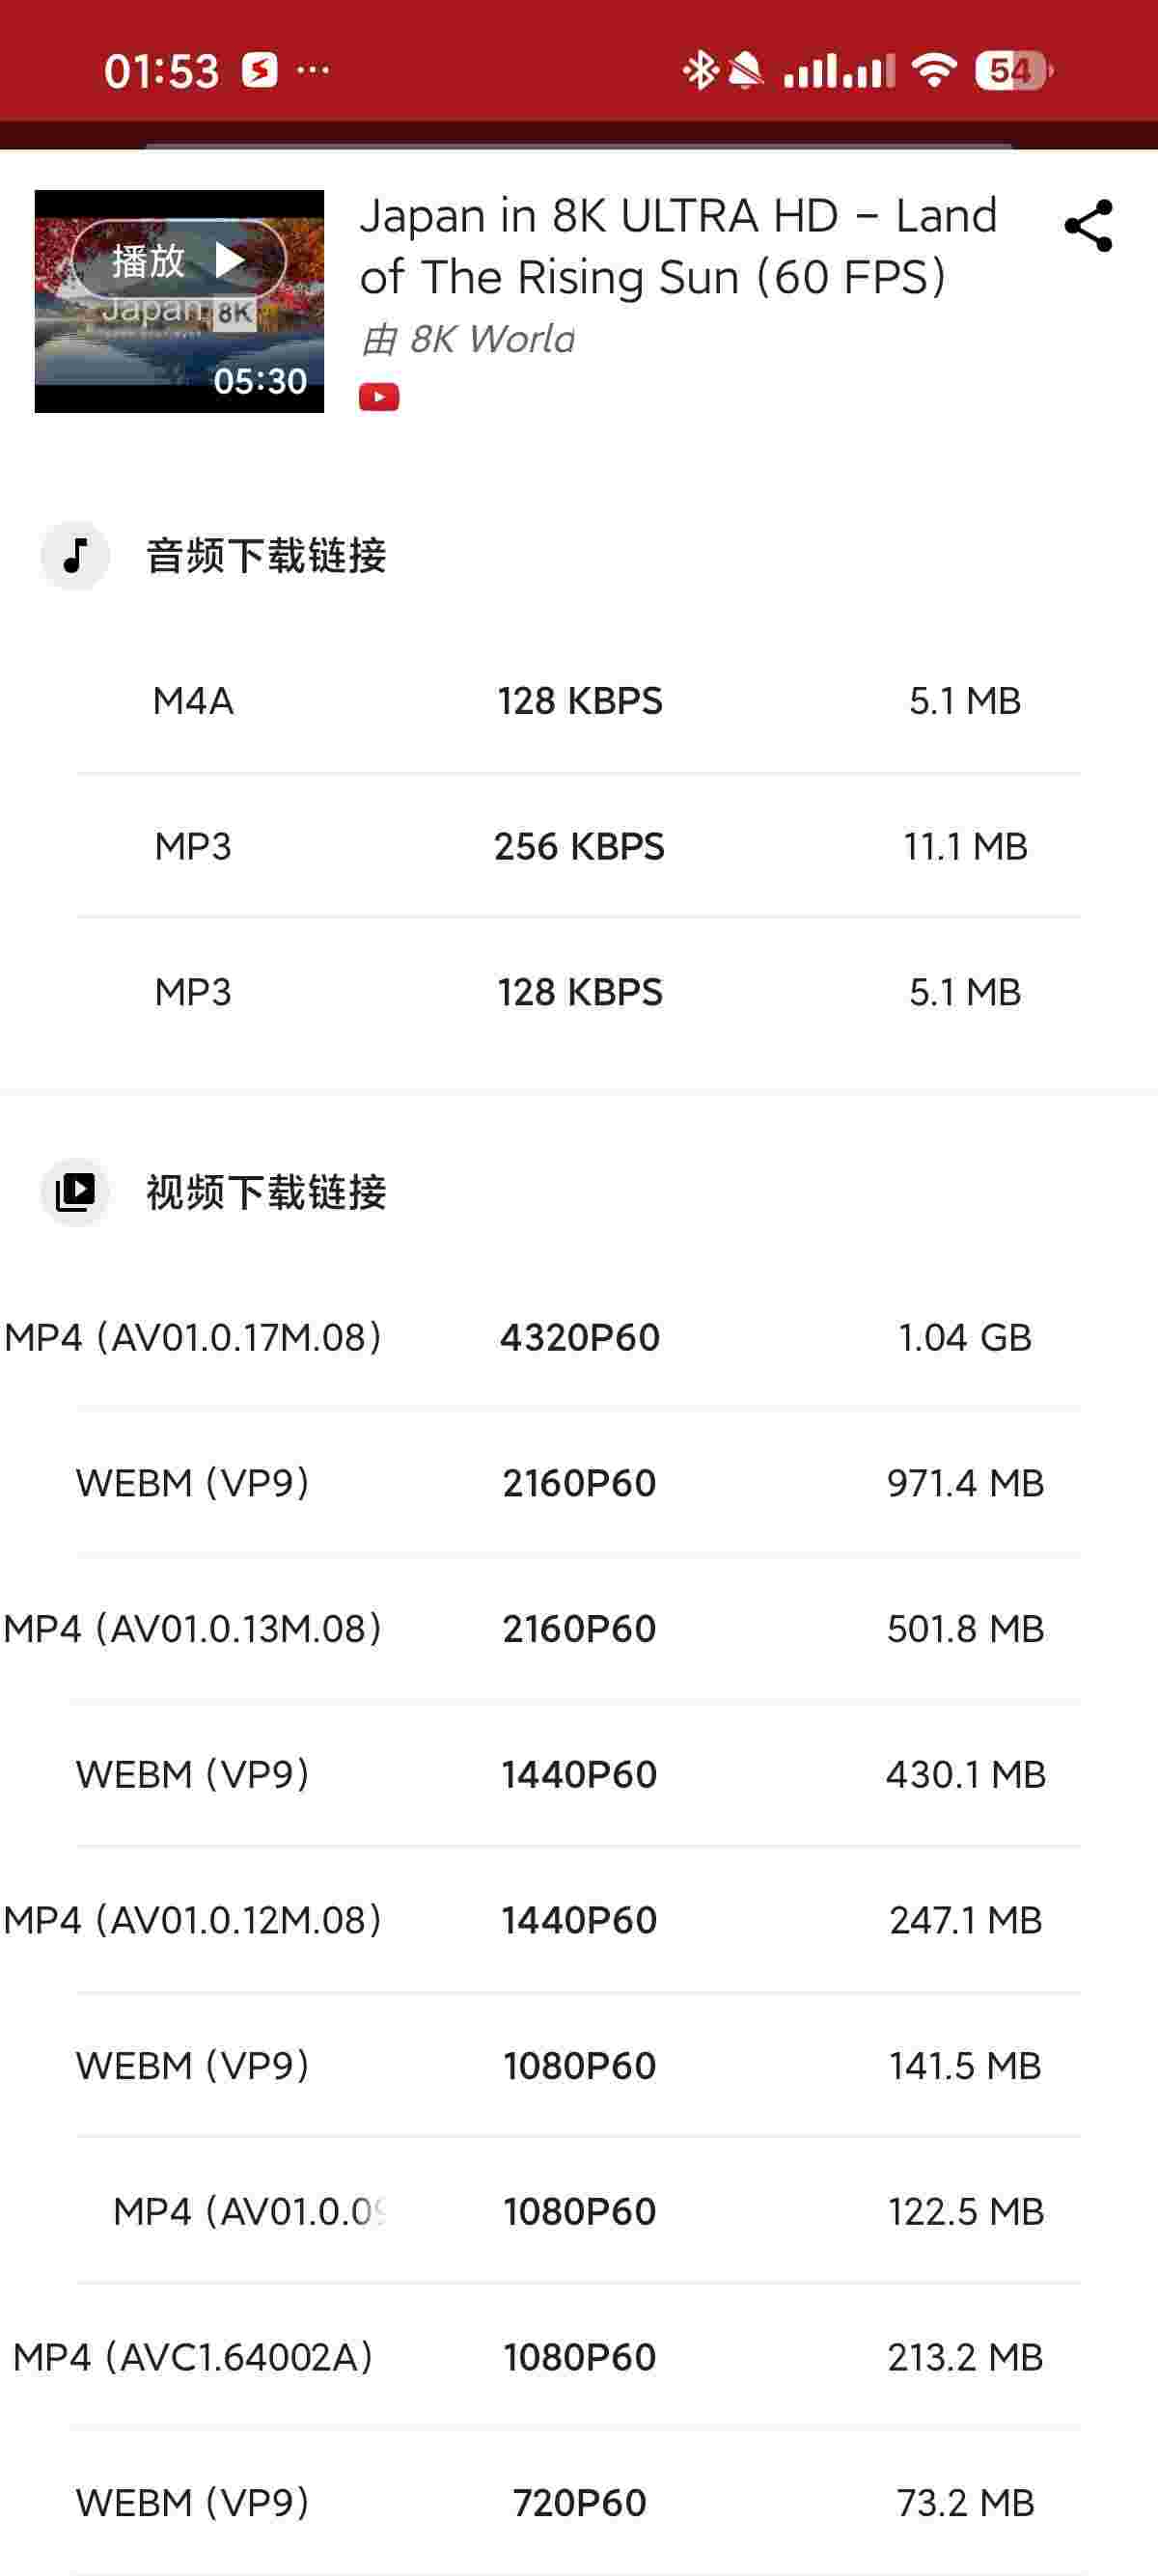Tap the Wi-Fi icon in status bar

[x=934, y=71]
